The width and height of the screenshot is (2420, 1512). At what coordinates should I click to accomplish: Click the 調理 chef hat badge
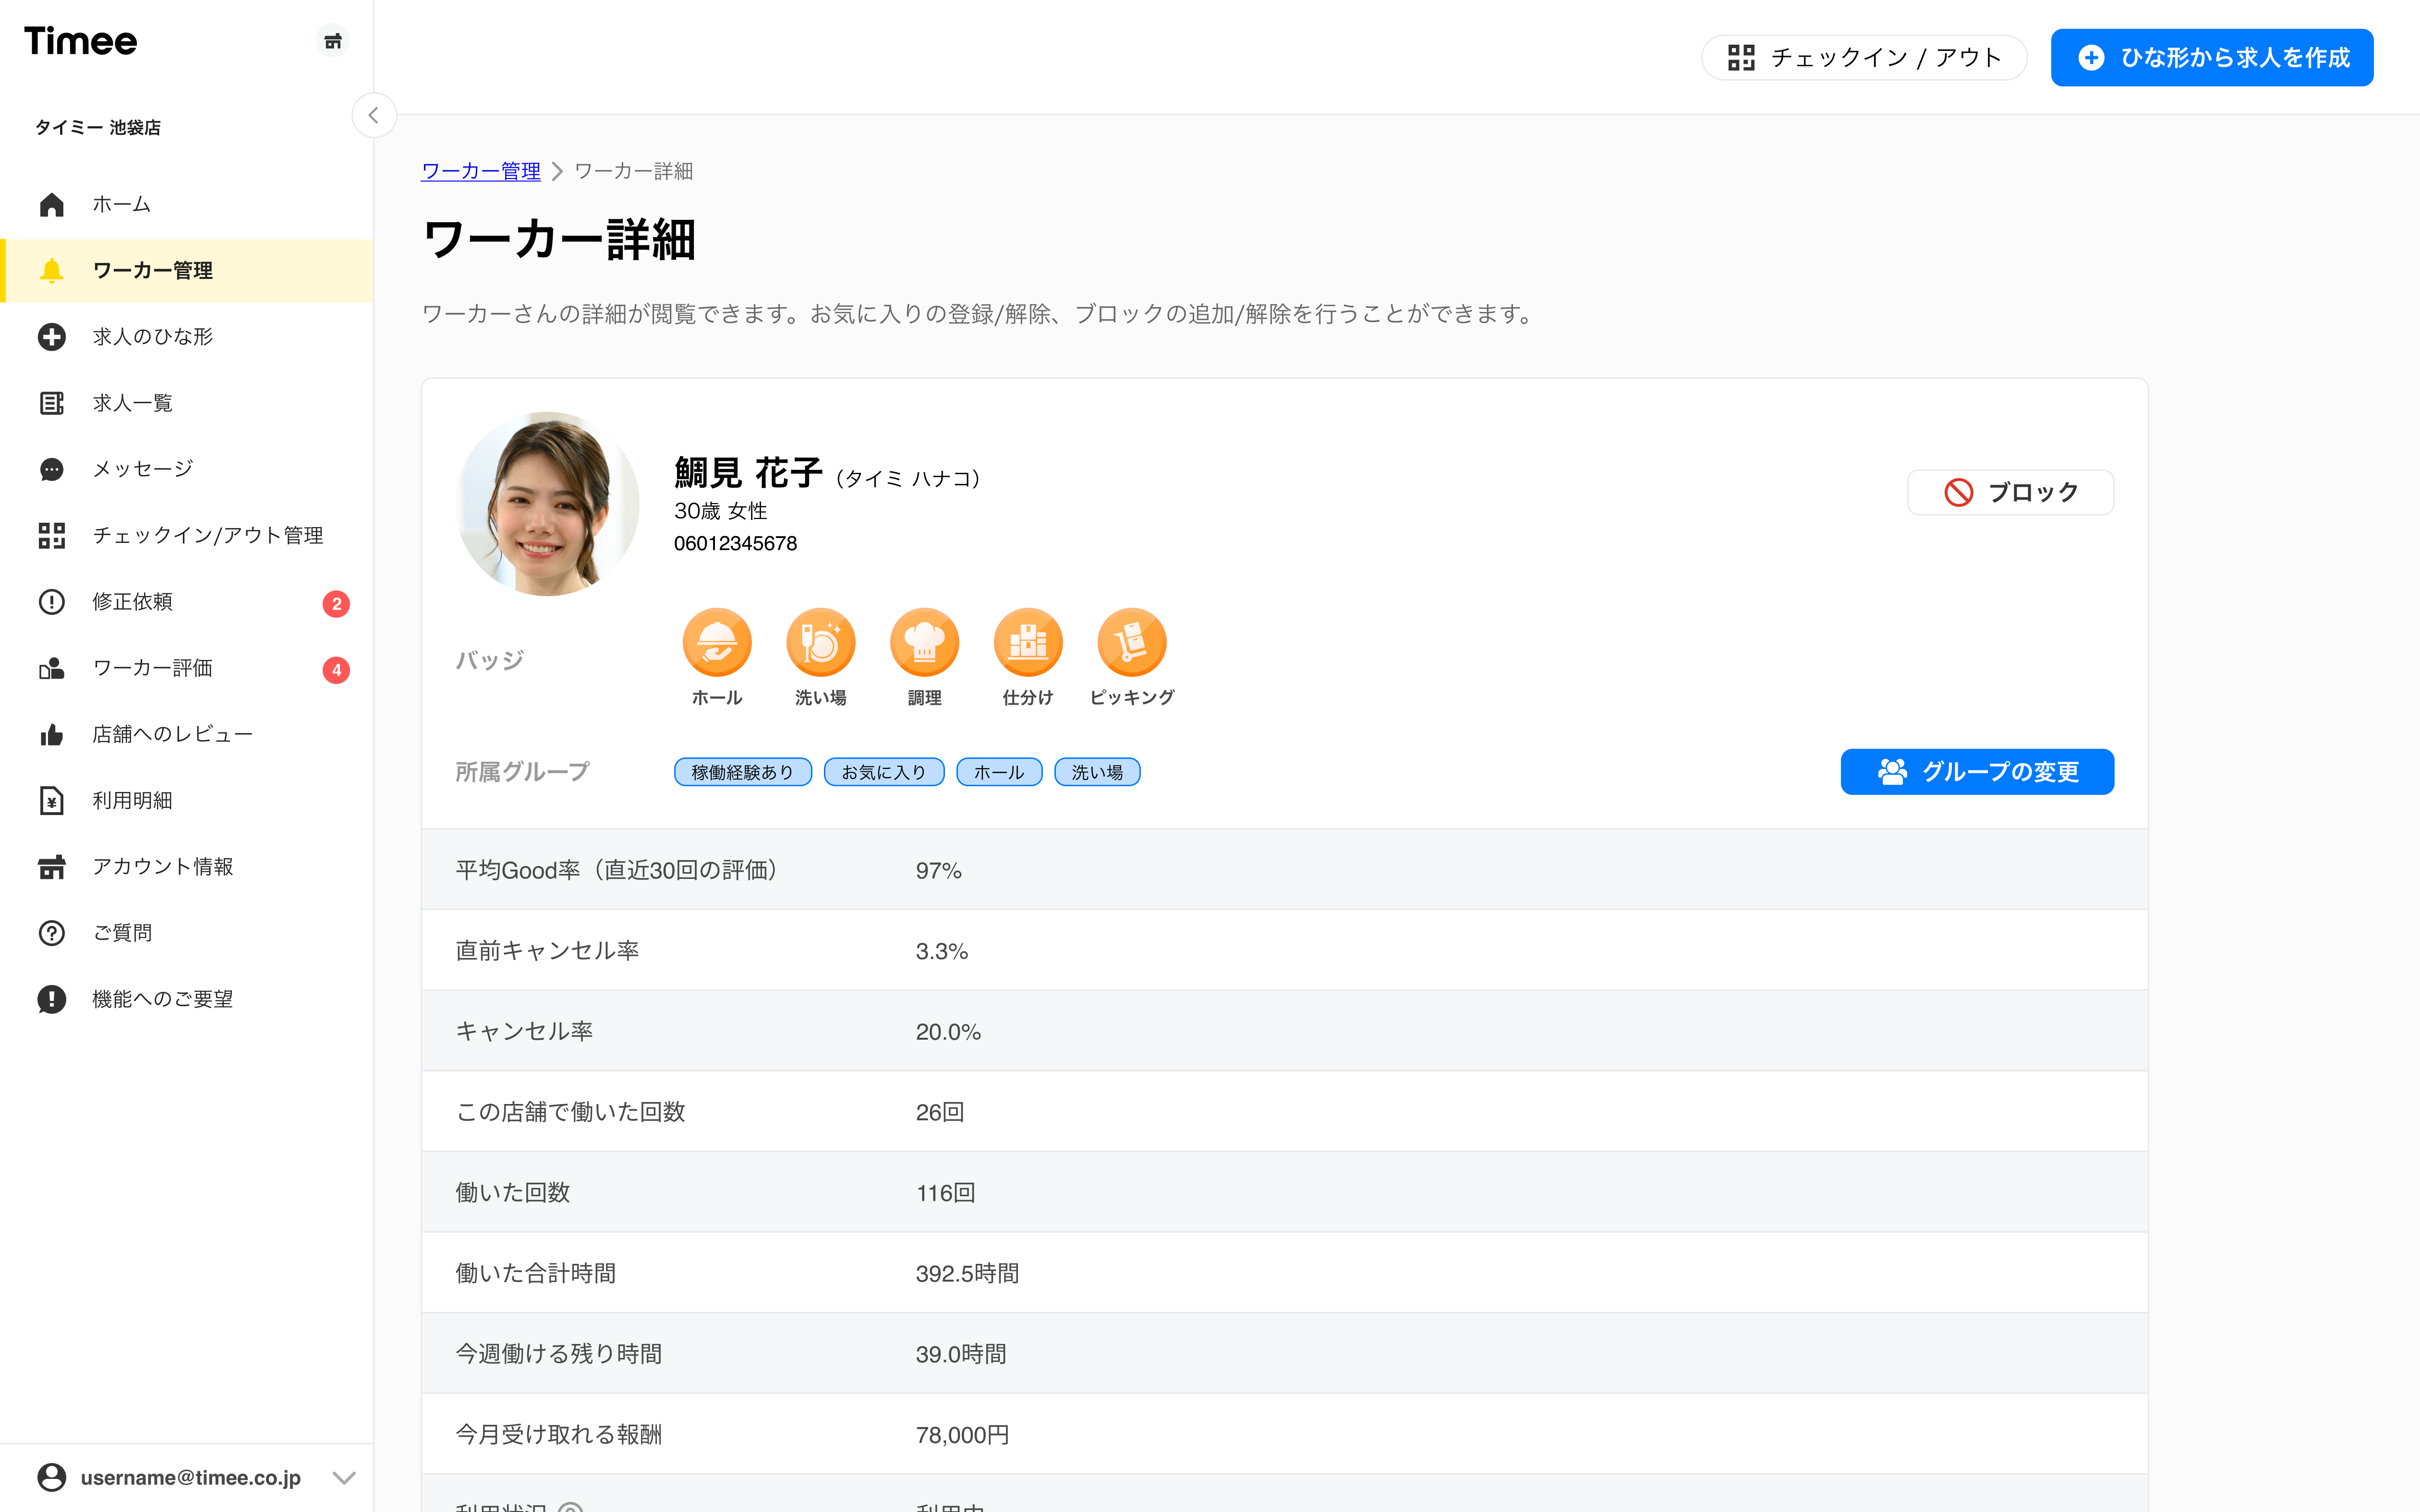pyautogui.click(x=925, y=642)
